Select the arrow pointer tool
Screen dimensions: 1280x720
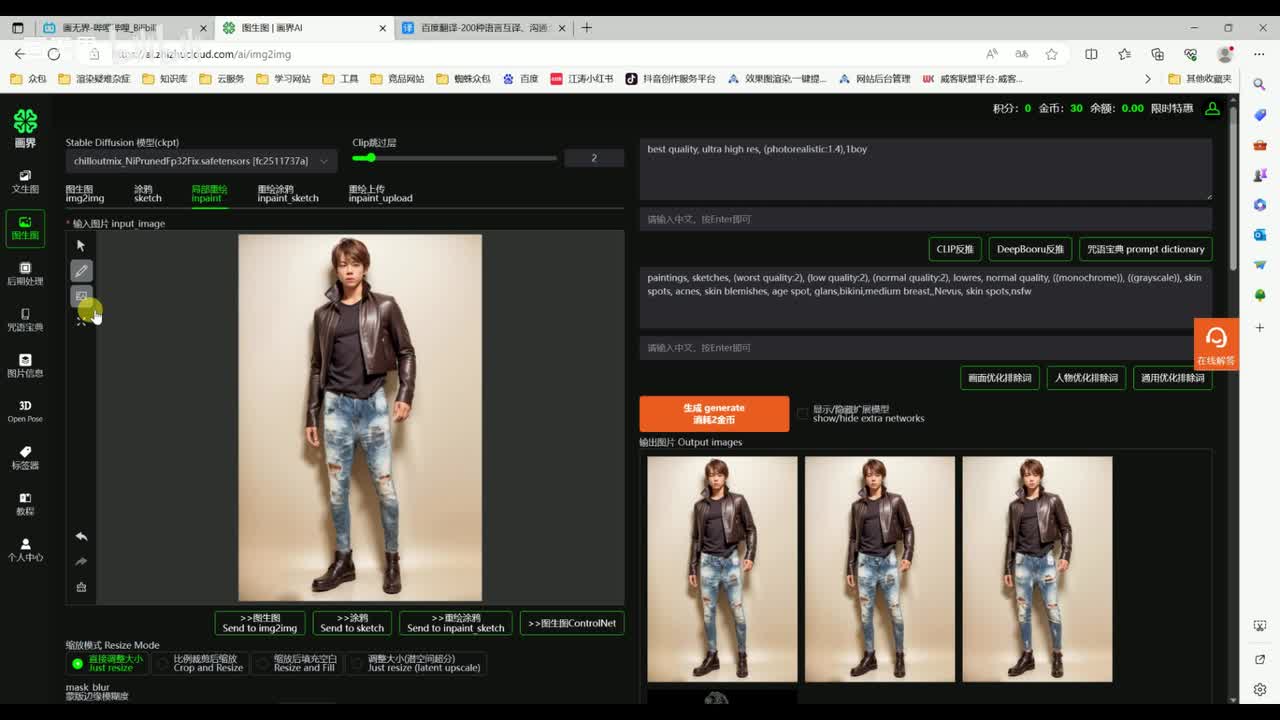point(81,245)
